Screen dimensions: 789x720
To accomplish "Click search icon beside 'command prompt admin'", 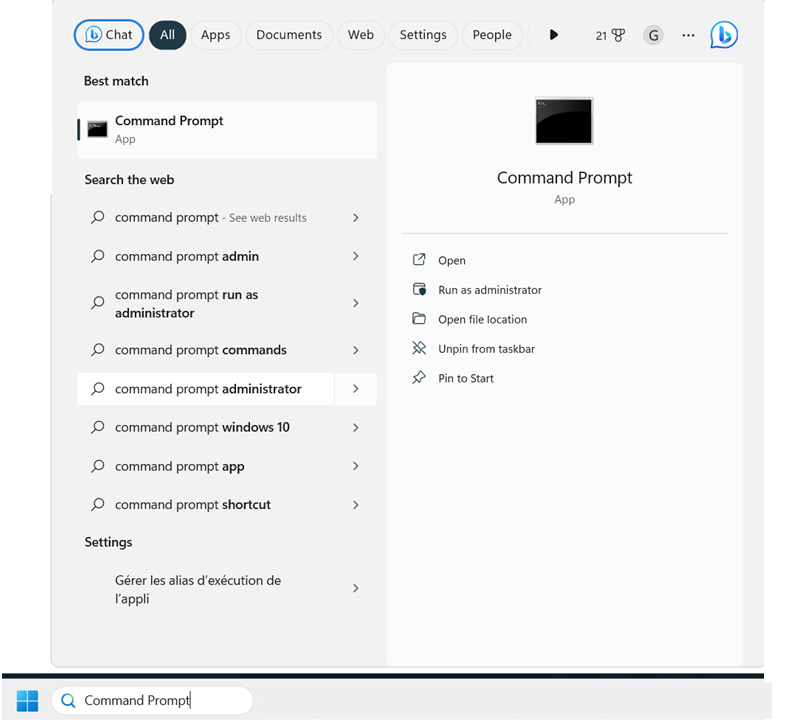I will pyautogui.click(x=98, y=256).
